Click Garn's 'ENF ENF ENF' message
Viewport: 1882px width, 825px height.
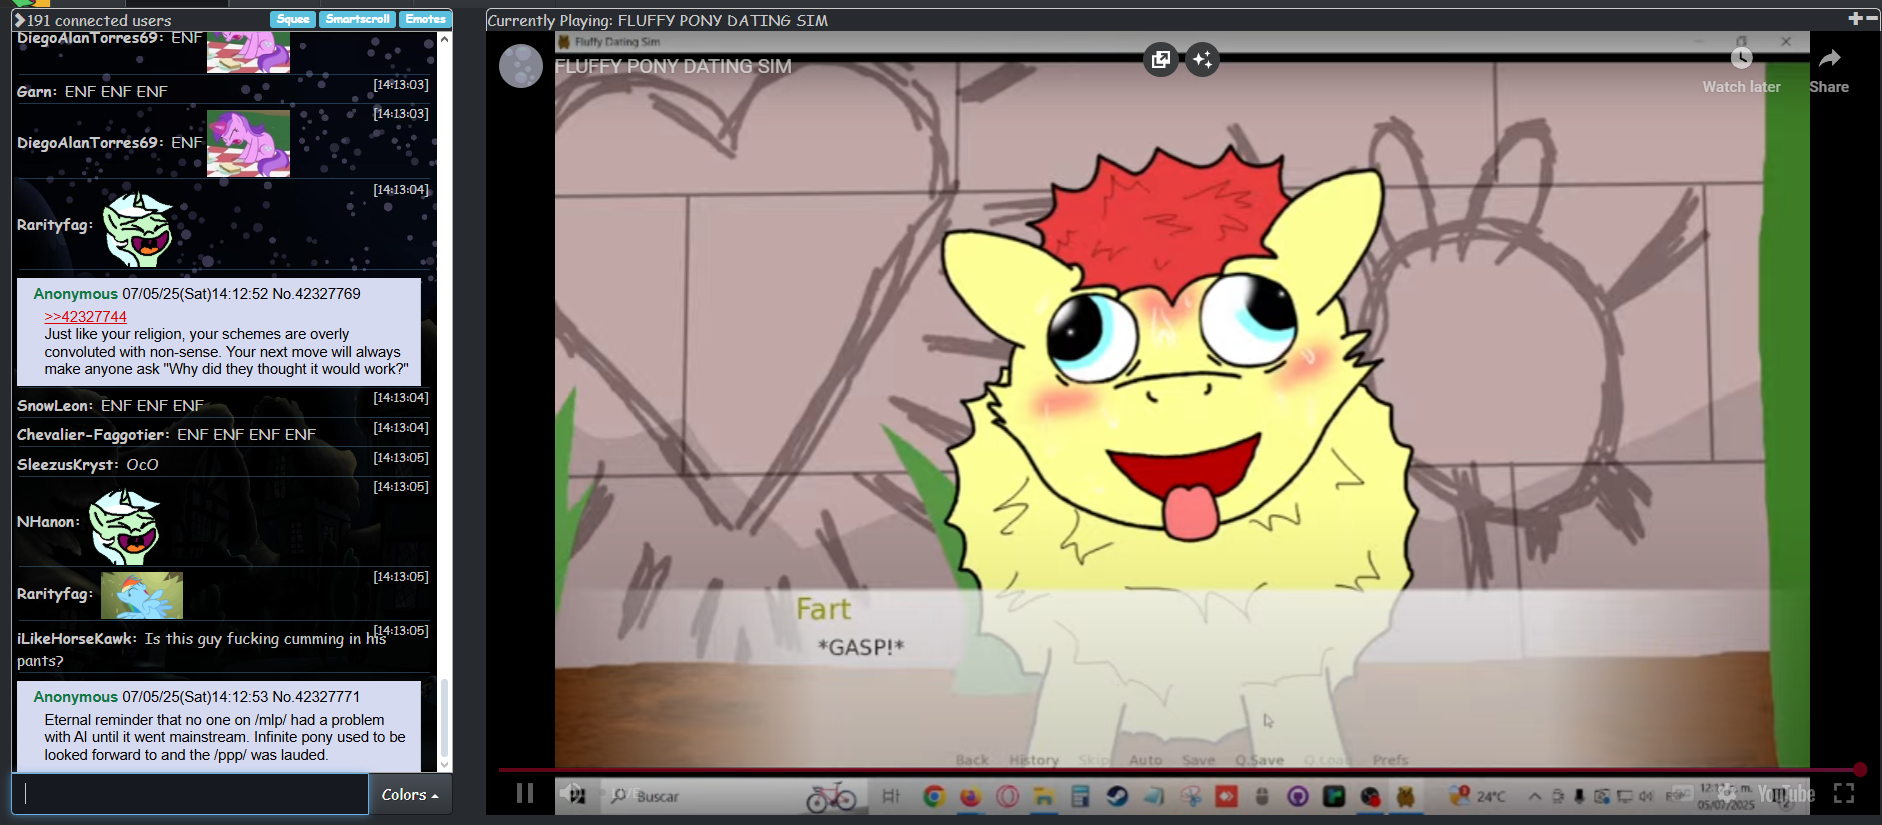116,91
